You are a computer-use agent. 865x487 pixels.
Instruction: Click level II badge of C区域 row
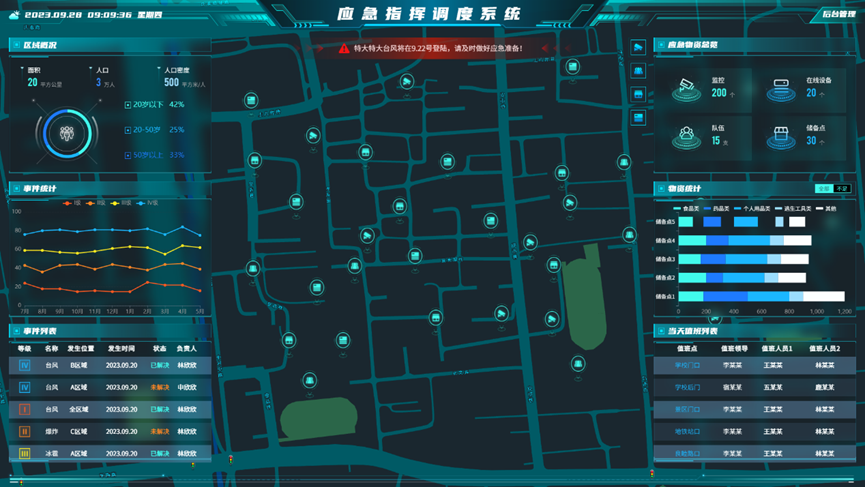coord(24,431)
